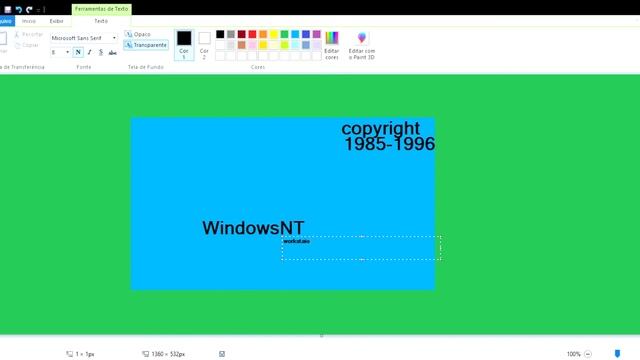The image size is (640, 360).
Task: Toggle bold (N) text formatting
Action: point(78,52)
